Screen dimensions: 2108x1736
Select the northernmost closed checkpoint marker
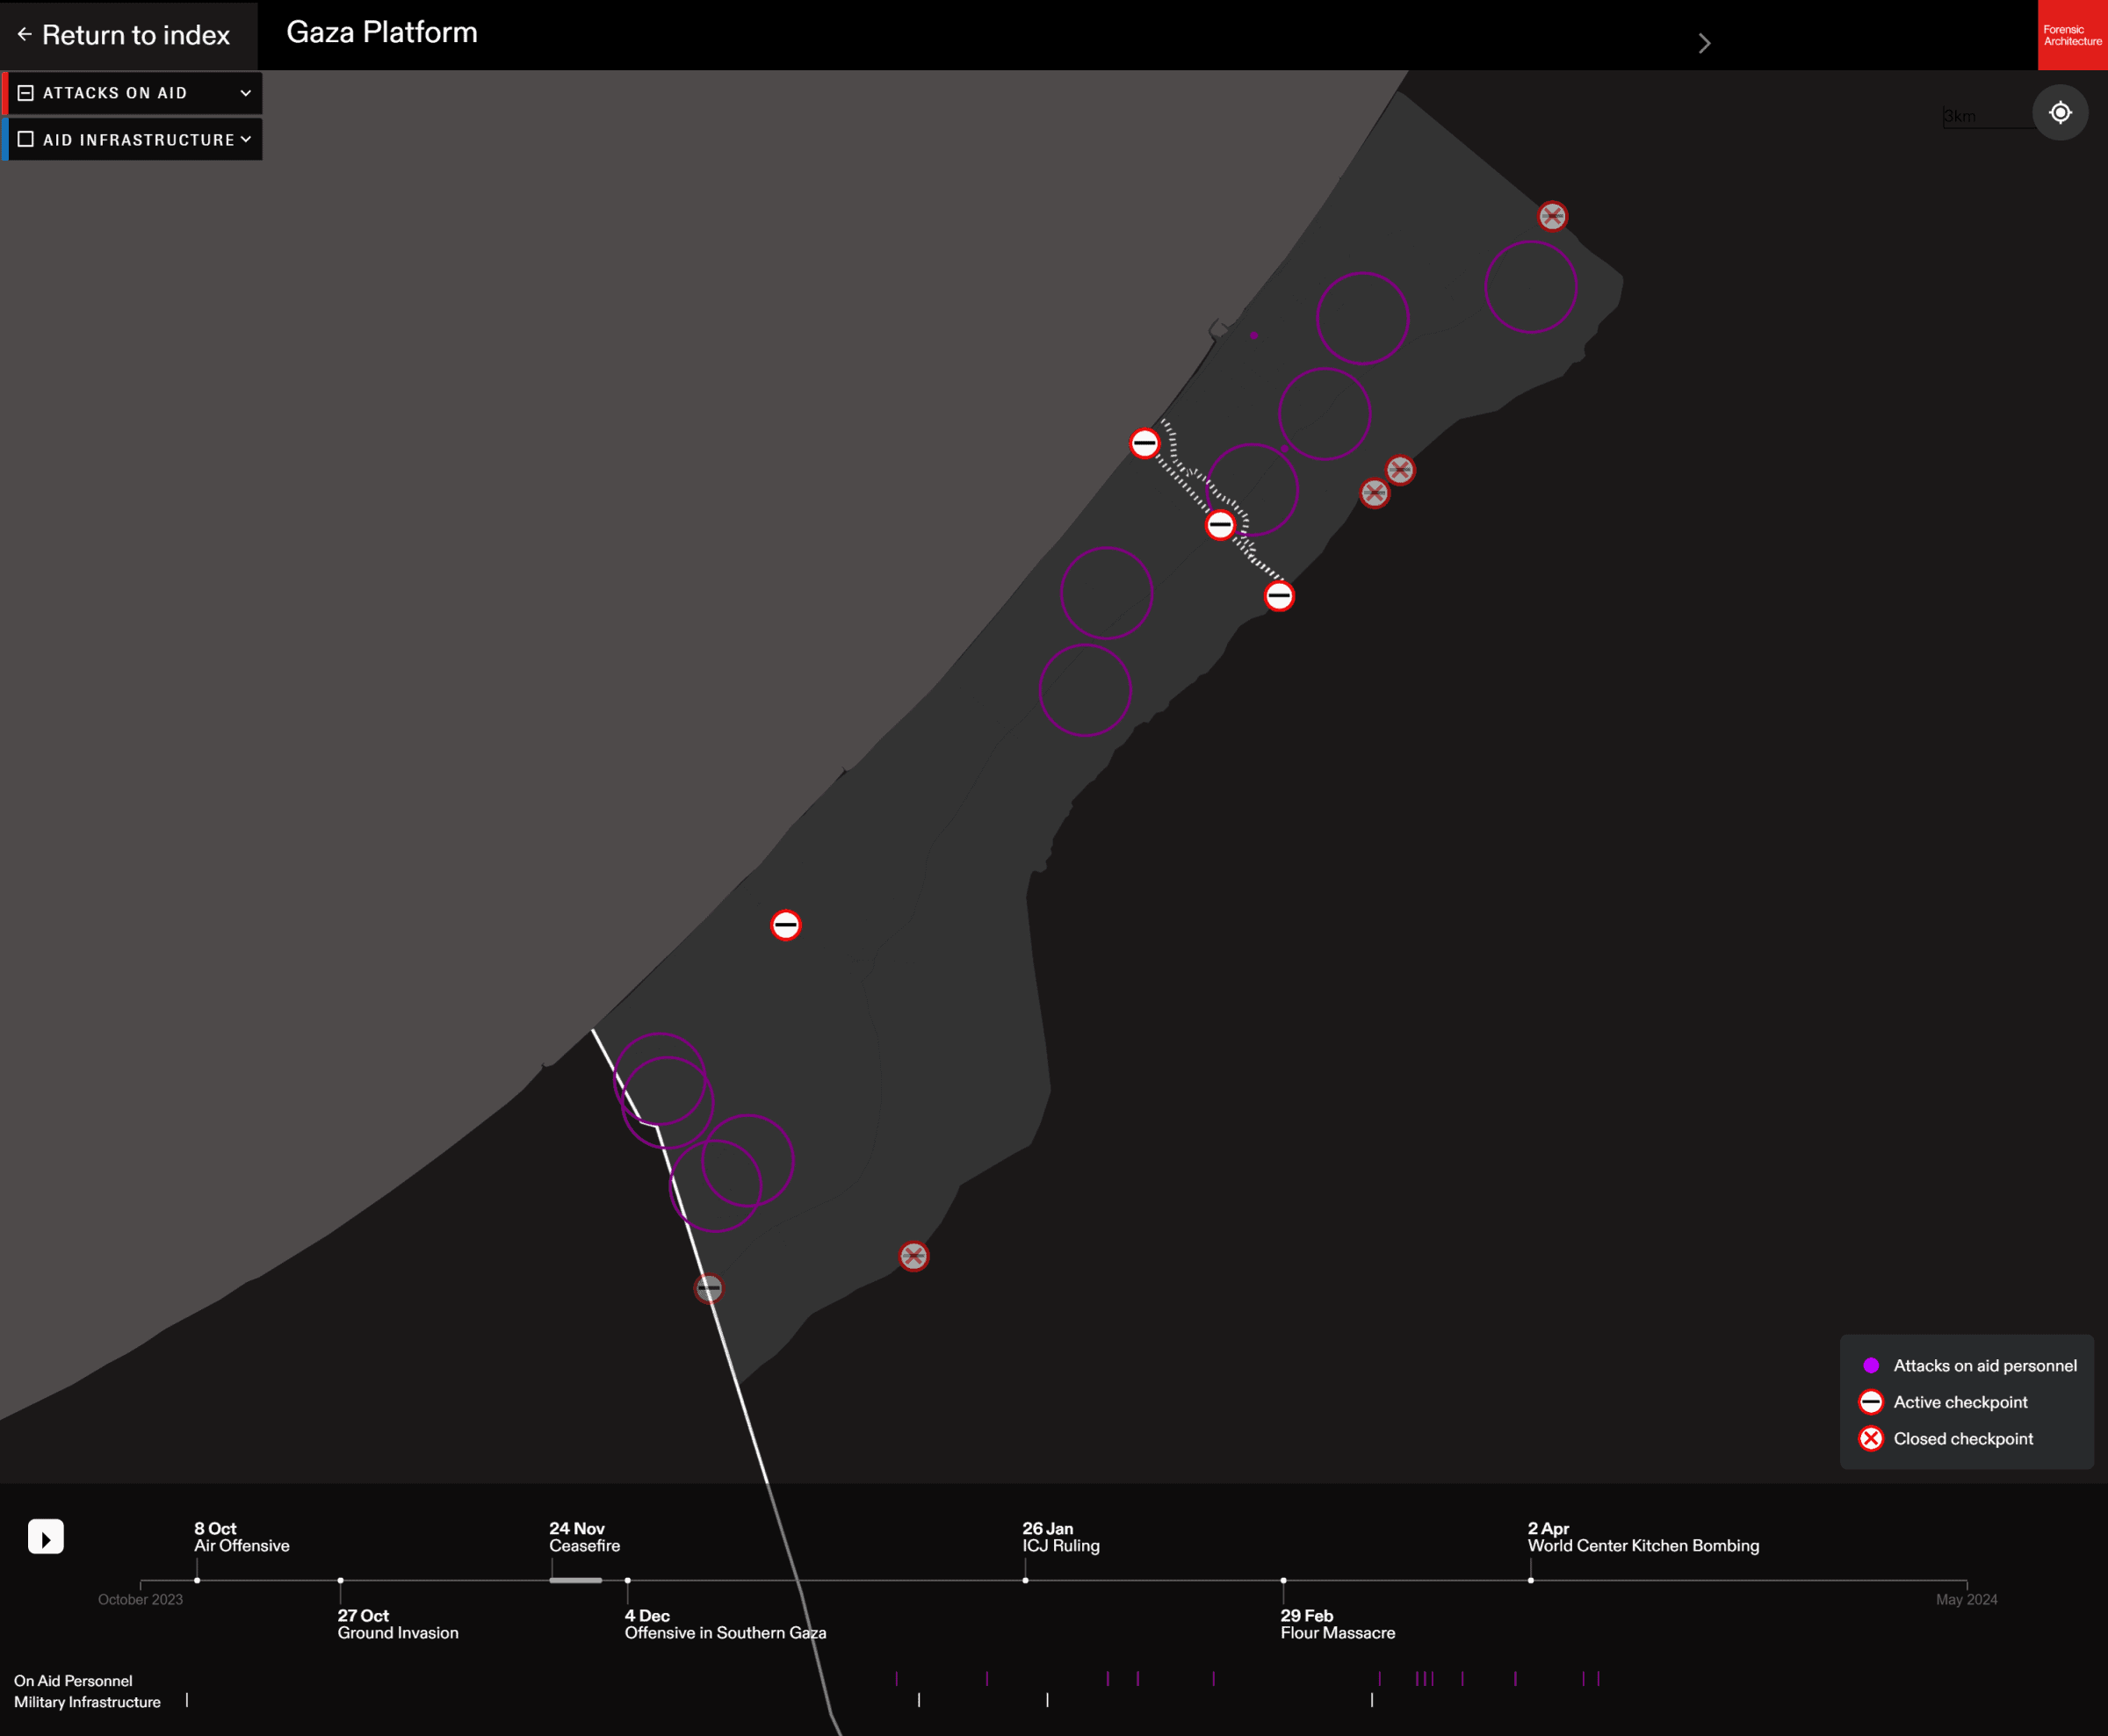point(1552,216)
